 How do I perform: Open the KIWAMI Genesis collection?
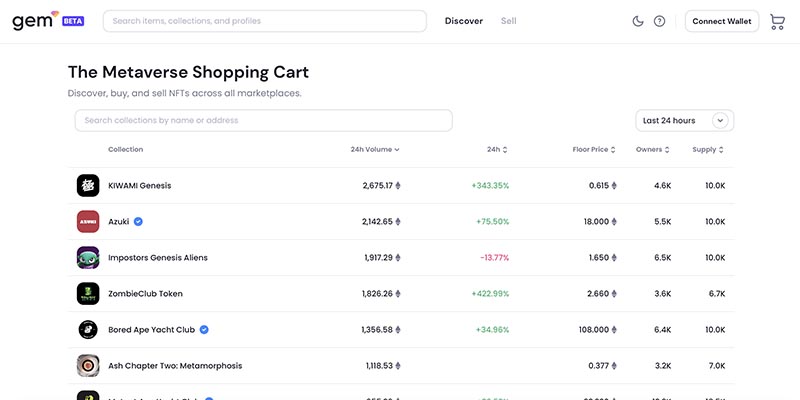point(140,186)
